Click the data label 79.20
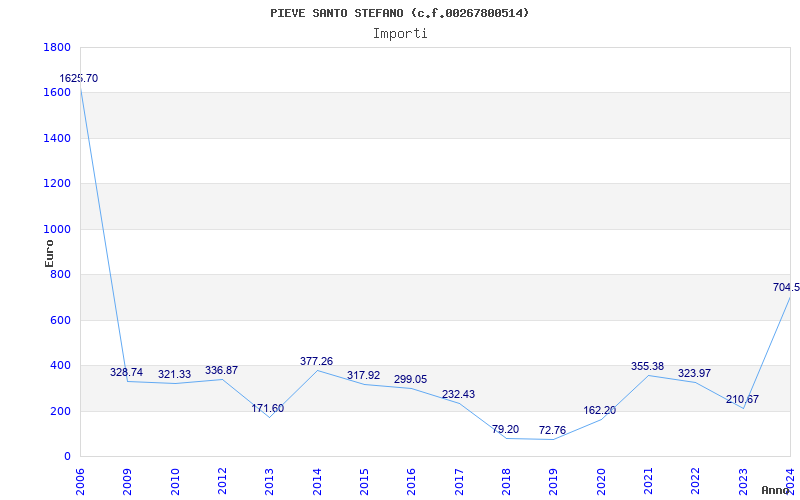The image size is (800, 500). pos(506,430)
